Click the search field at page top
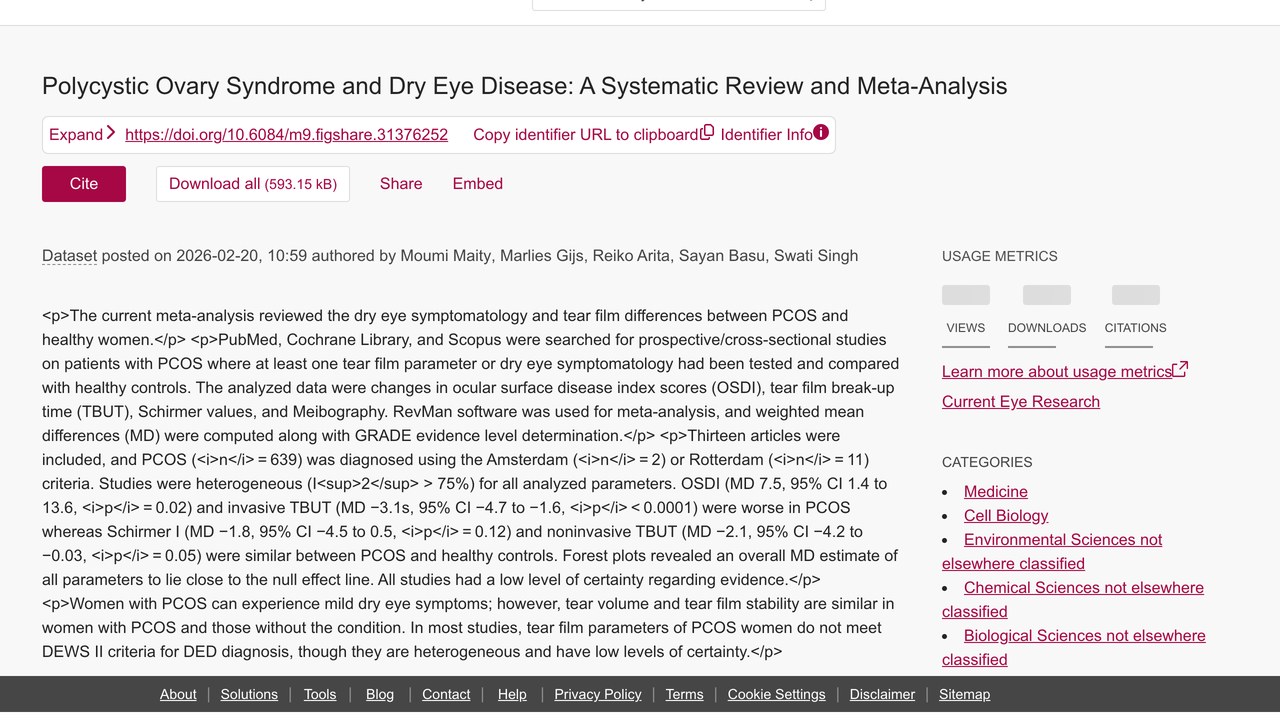 pyautogui.click(x=679, y=4)
